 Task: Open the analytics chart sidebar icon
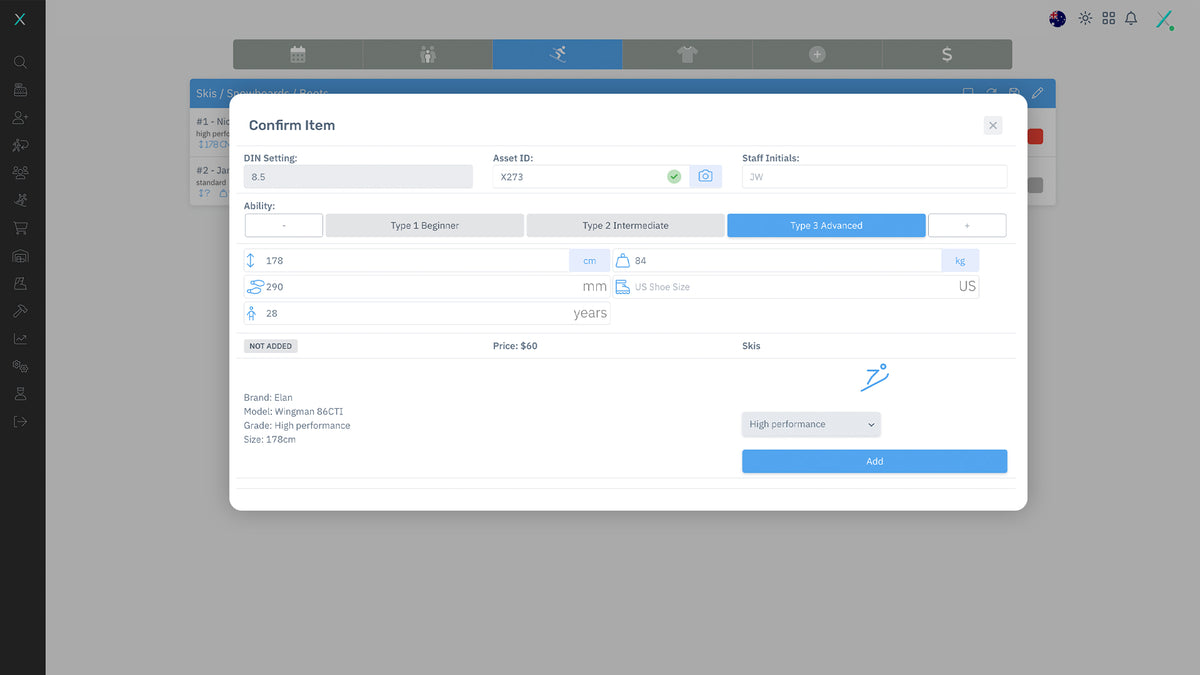[x=21, y=339]
